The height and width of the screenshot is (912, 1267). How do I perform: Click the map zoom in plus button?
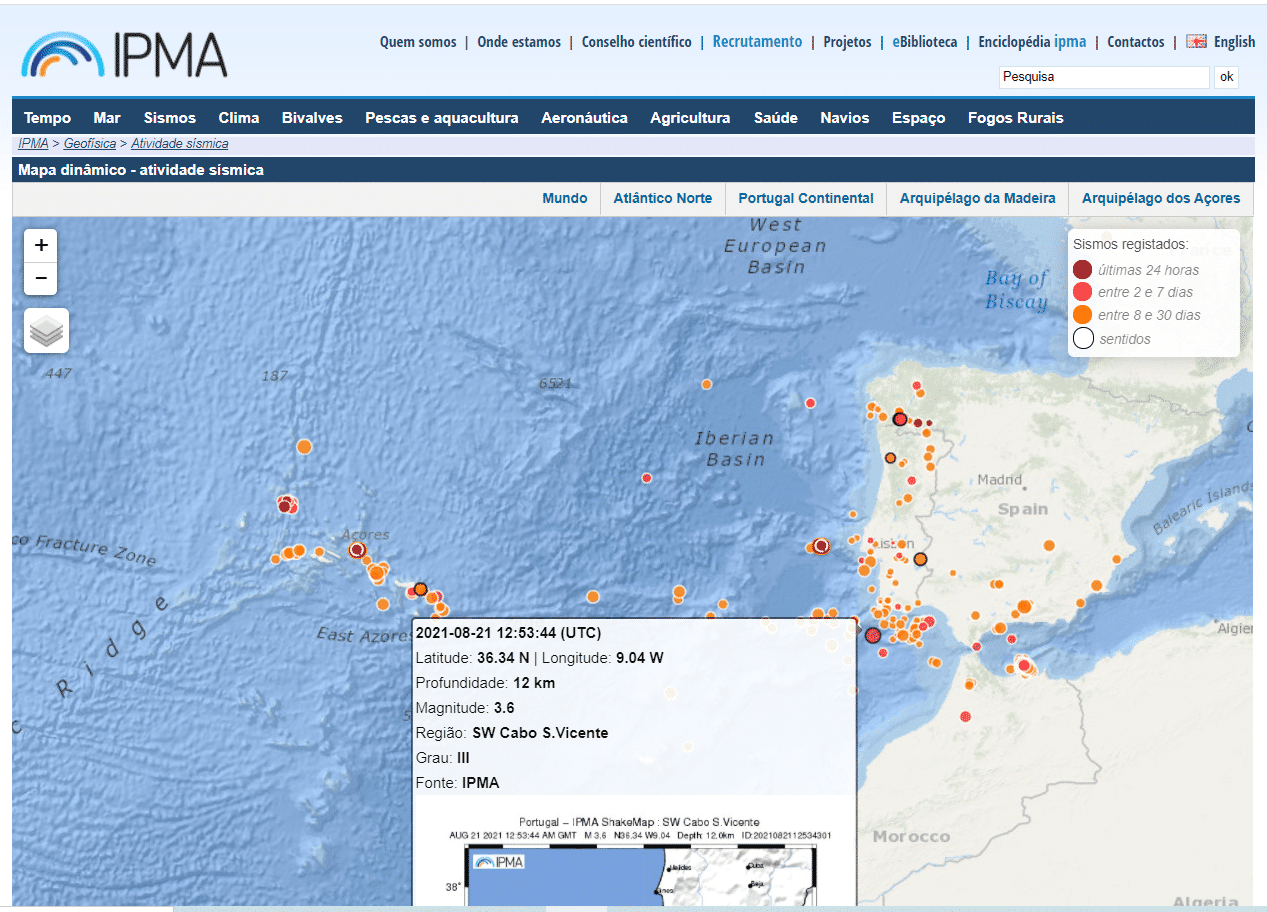point(41,245)
